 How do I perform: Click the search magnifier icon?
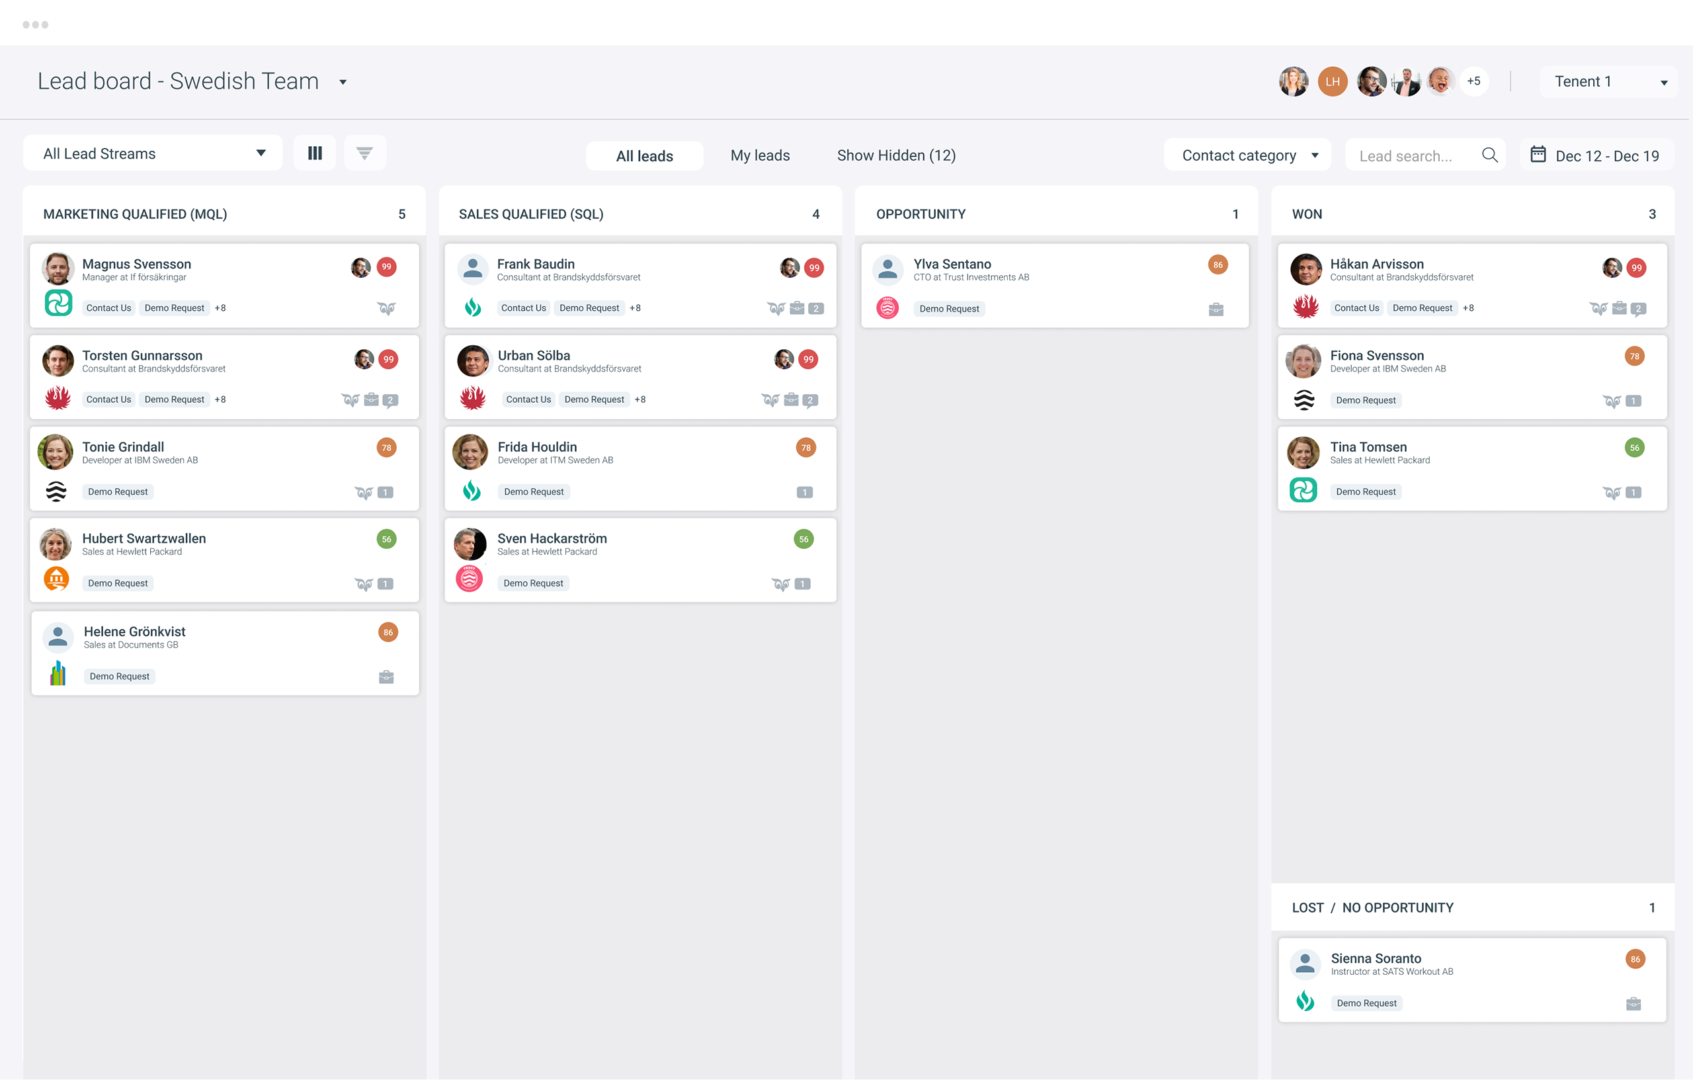click(x=1489, y=155)
